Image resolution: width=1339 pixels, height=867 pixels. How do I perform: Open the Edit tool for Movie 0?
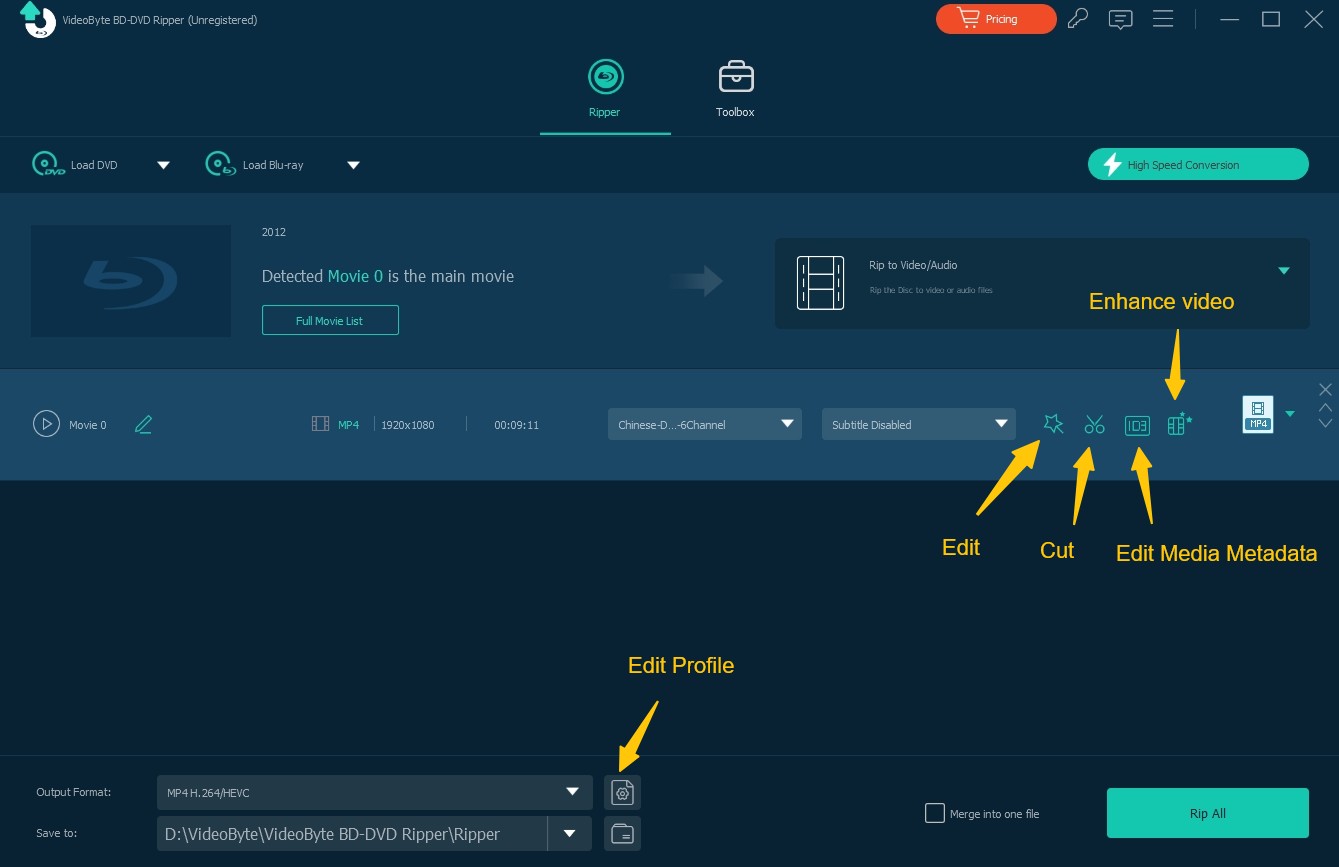click(1053, 424)
